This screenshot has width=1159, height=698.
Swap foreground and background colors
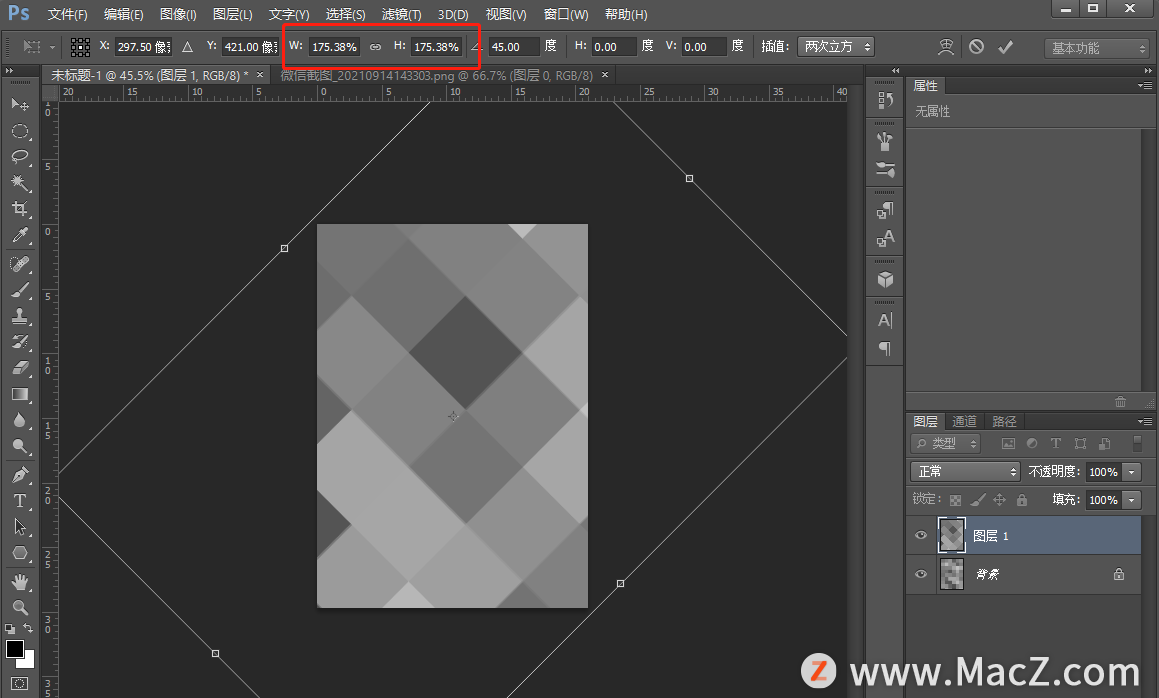(28, 628)
